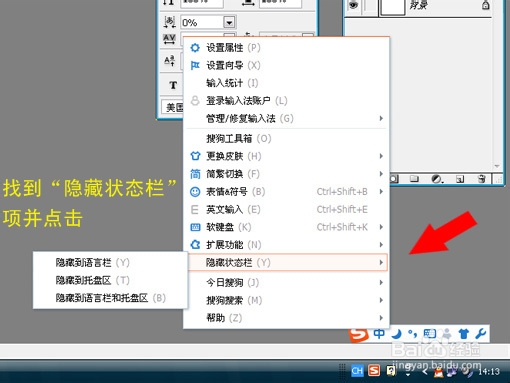Click the person icon beside 登录输入法账户

coord(195,100)
